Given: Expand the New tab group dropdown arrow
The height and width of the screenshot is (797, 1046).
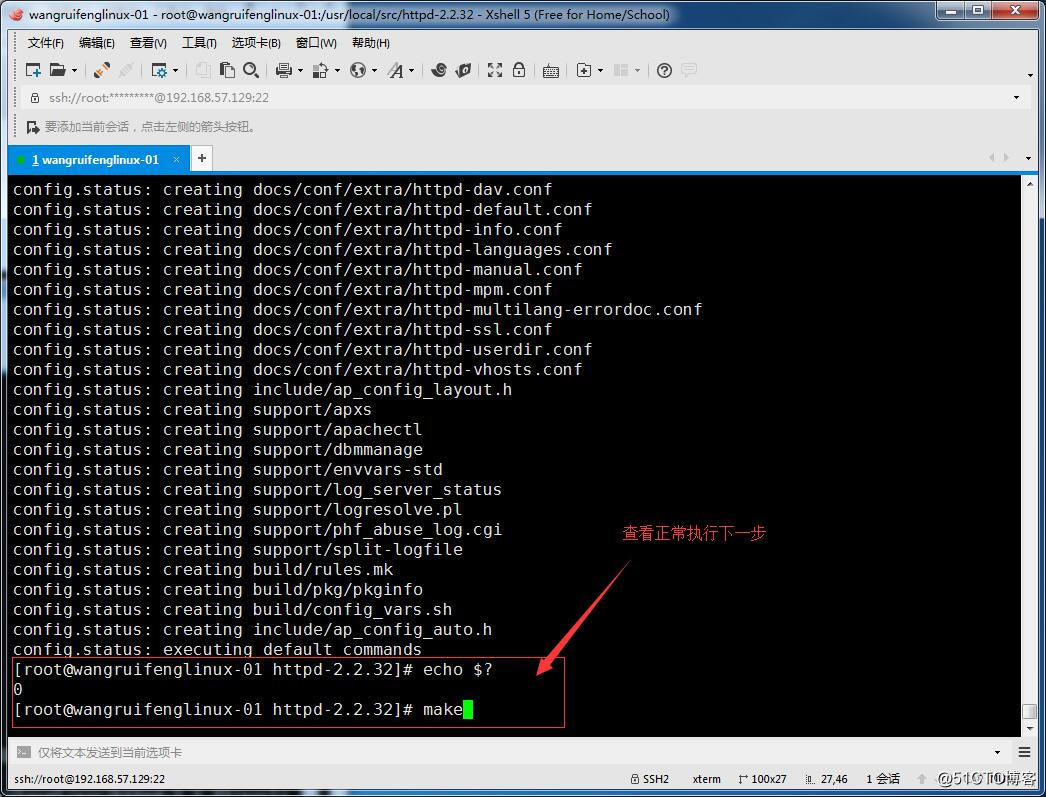Looking at the screenshot, I should coord(600,71).
